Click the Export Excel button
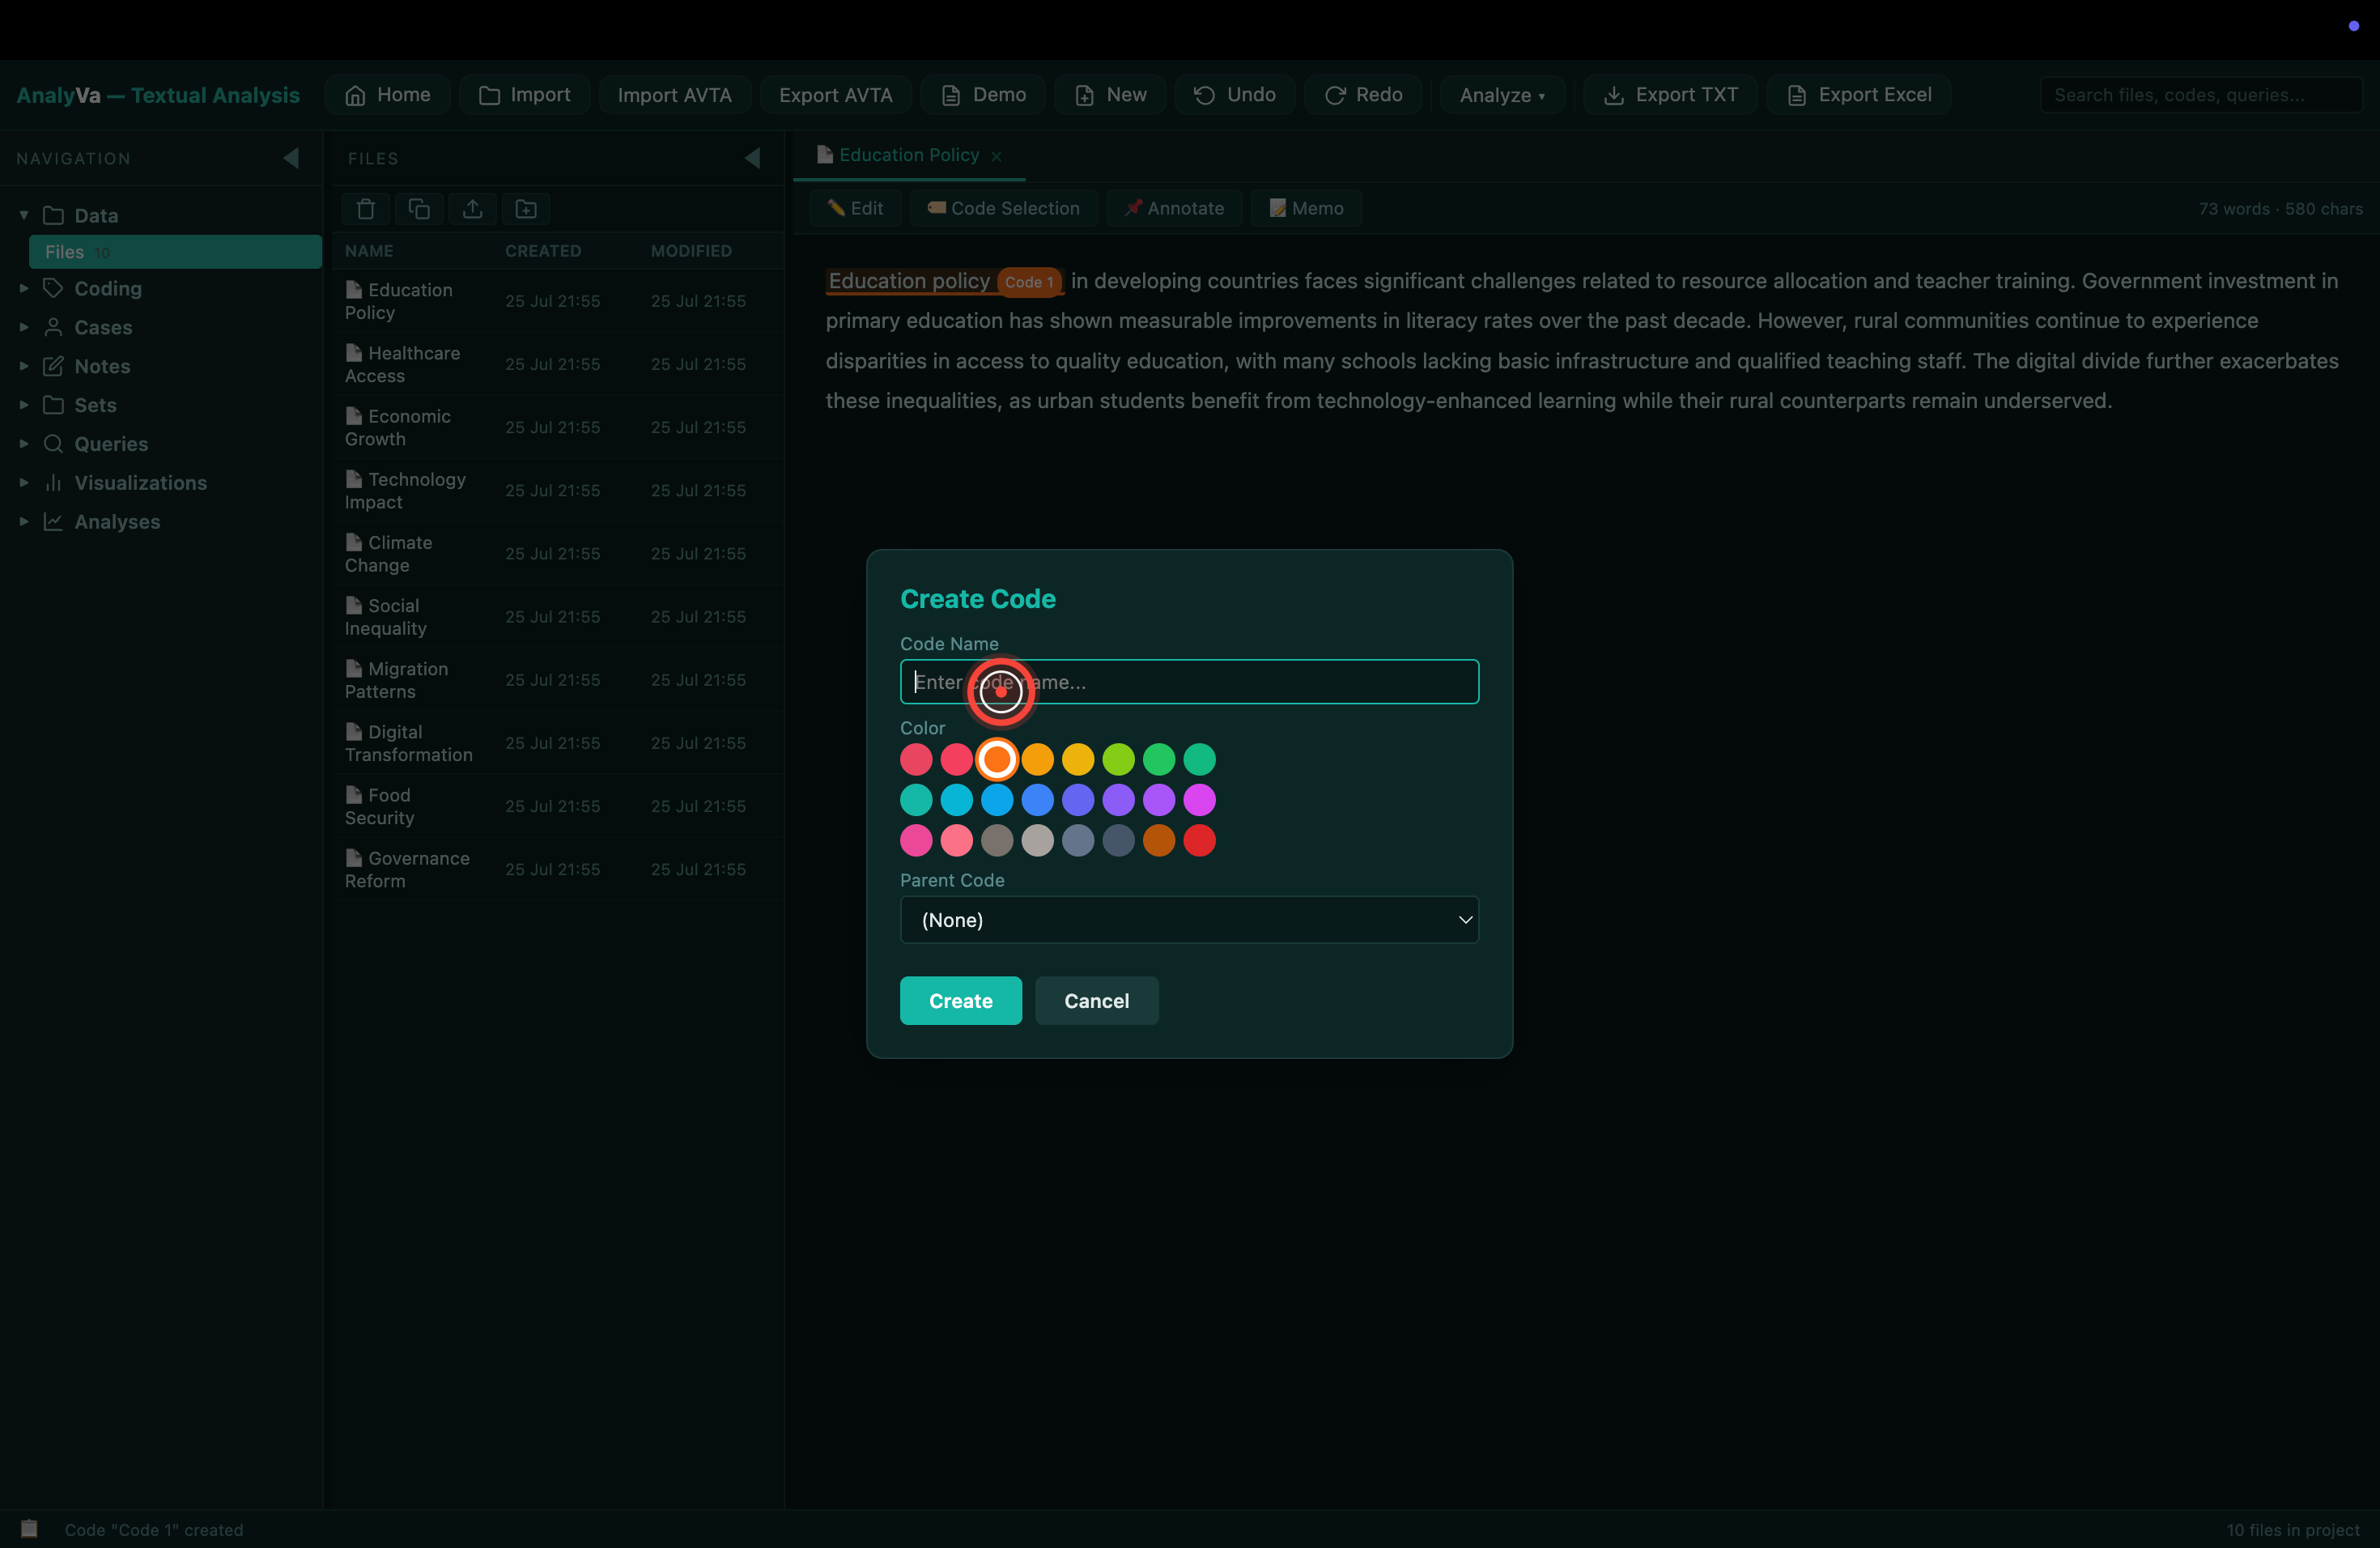The image size is (2380, 1548). pos(1859,95)
